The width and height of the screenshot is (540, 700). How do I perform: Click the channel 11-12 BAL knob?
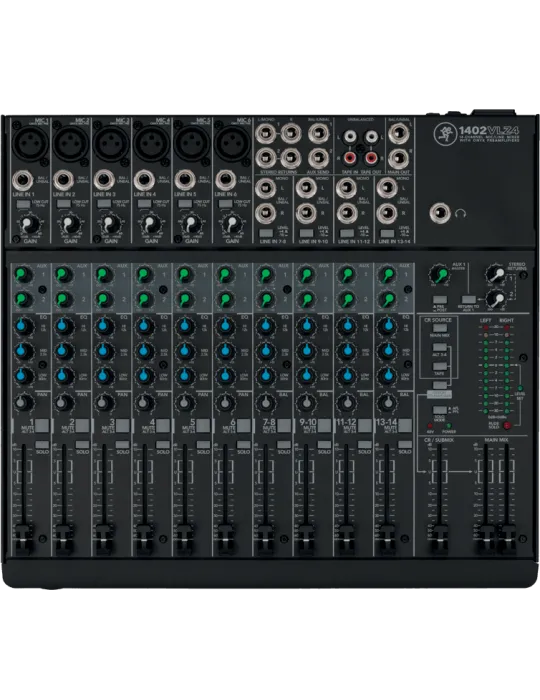click(x=346, y=403)
